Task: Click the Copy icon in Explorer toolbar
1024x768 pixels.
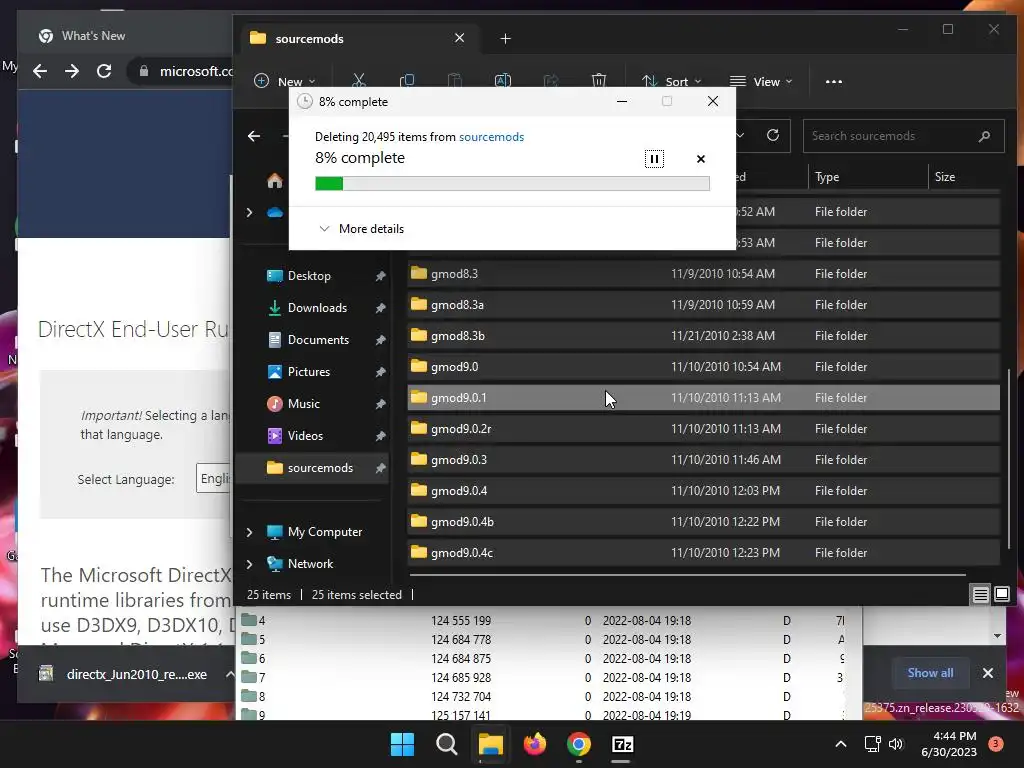Action: coord(407,80)
